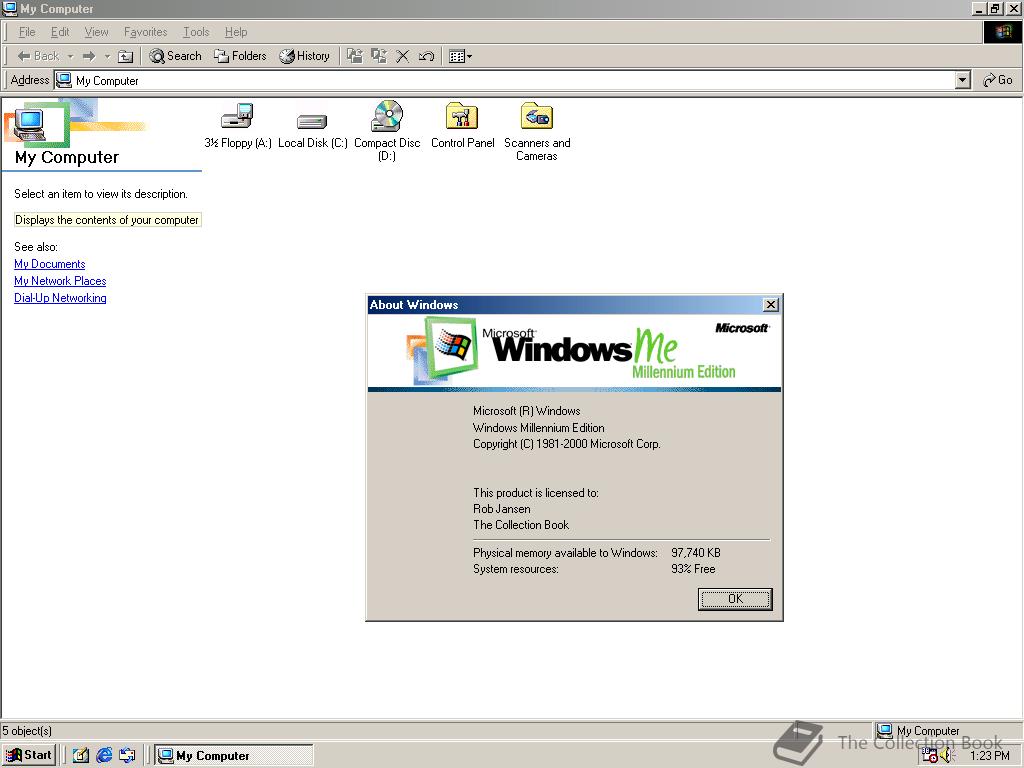
Task: Click the Up one level icon
Action: 125,56
